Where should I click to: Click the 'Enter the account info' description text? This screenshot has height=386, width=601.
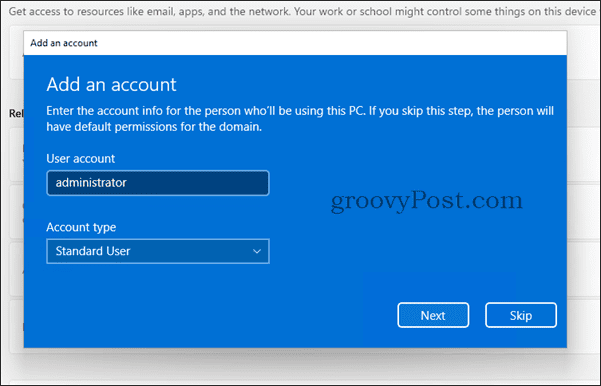pos(300,119)
